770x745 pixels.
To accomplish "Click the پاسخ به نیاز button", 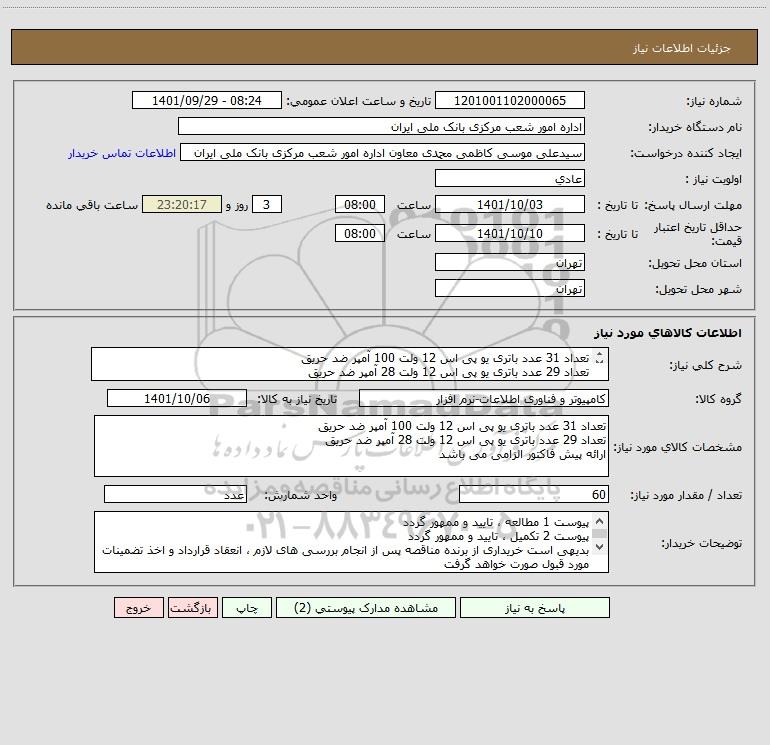I will pyautogui.click(x=535, y=608).
